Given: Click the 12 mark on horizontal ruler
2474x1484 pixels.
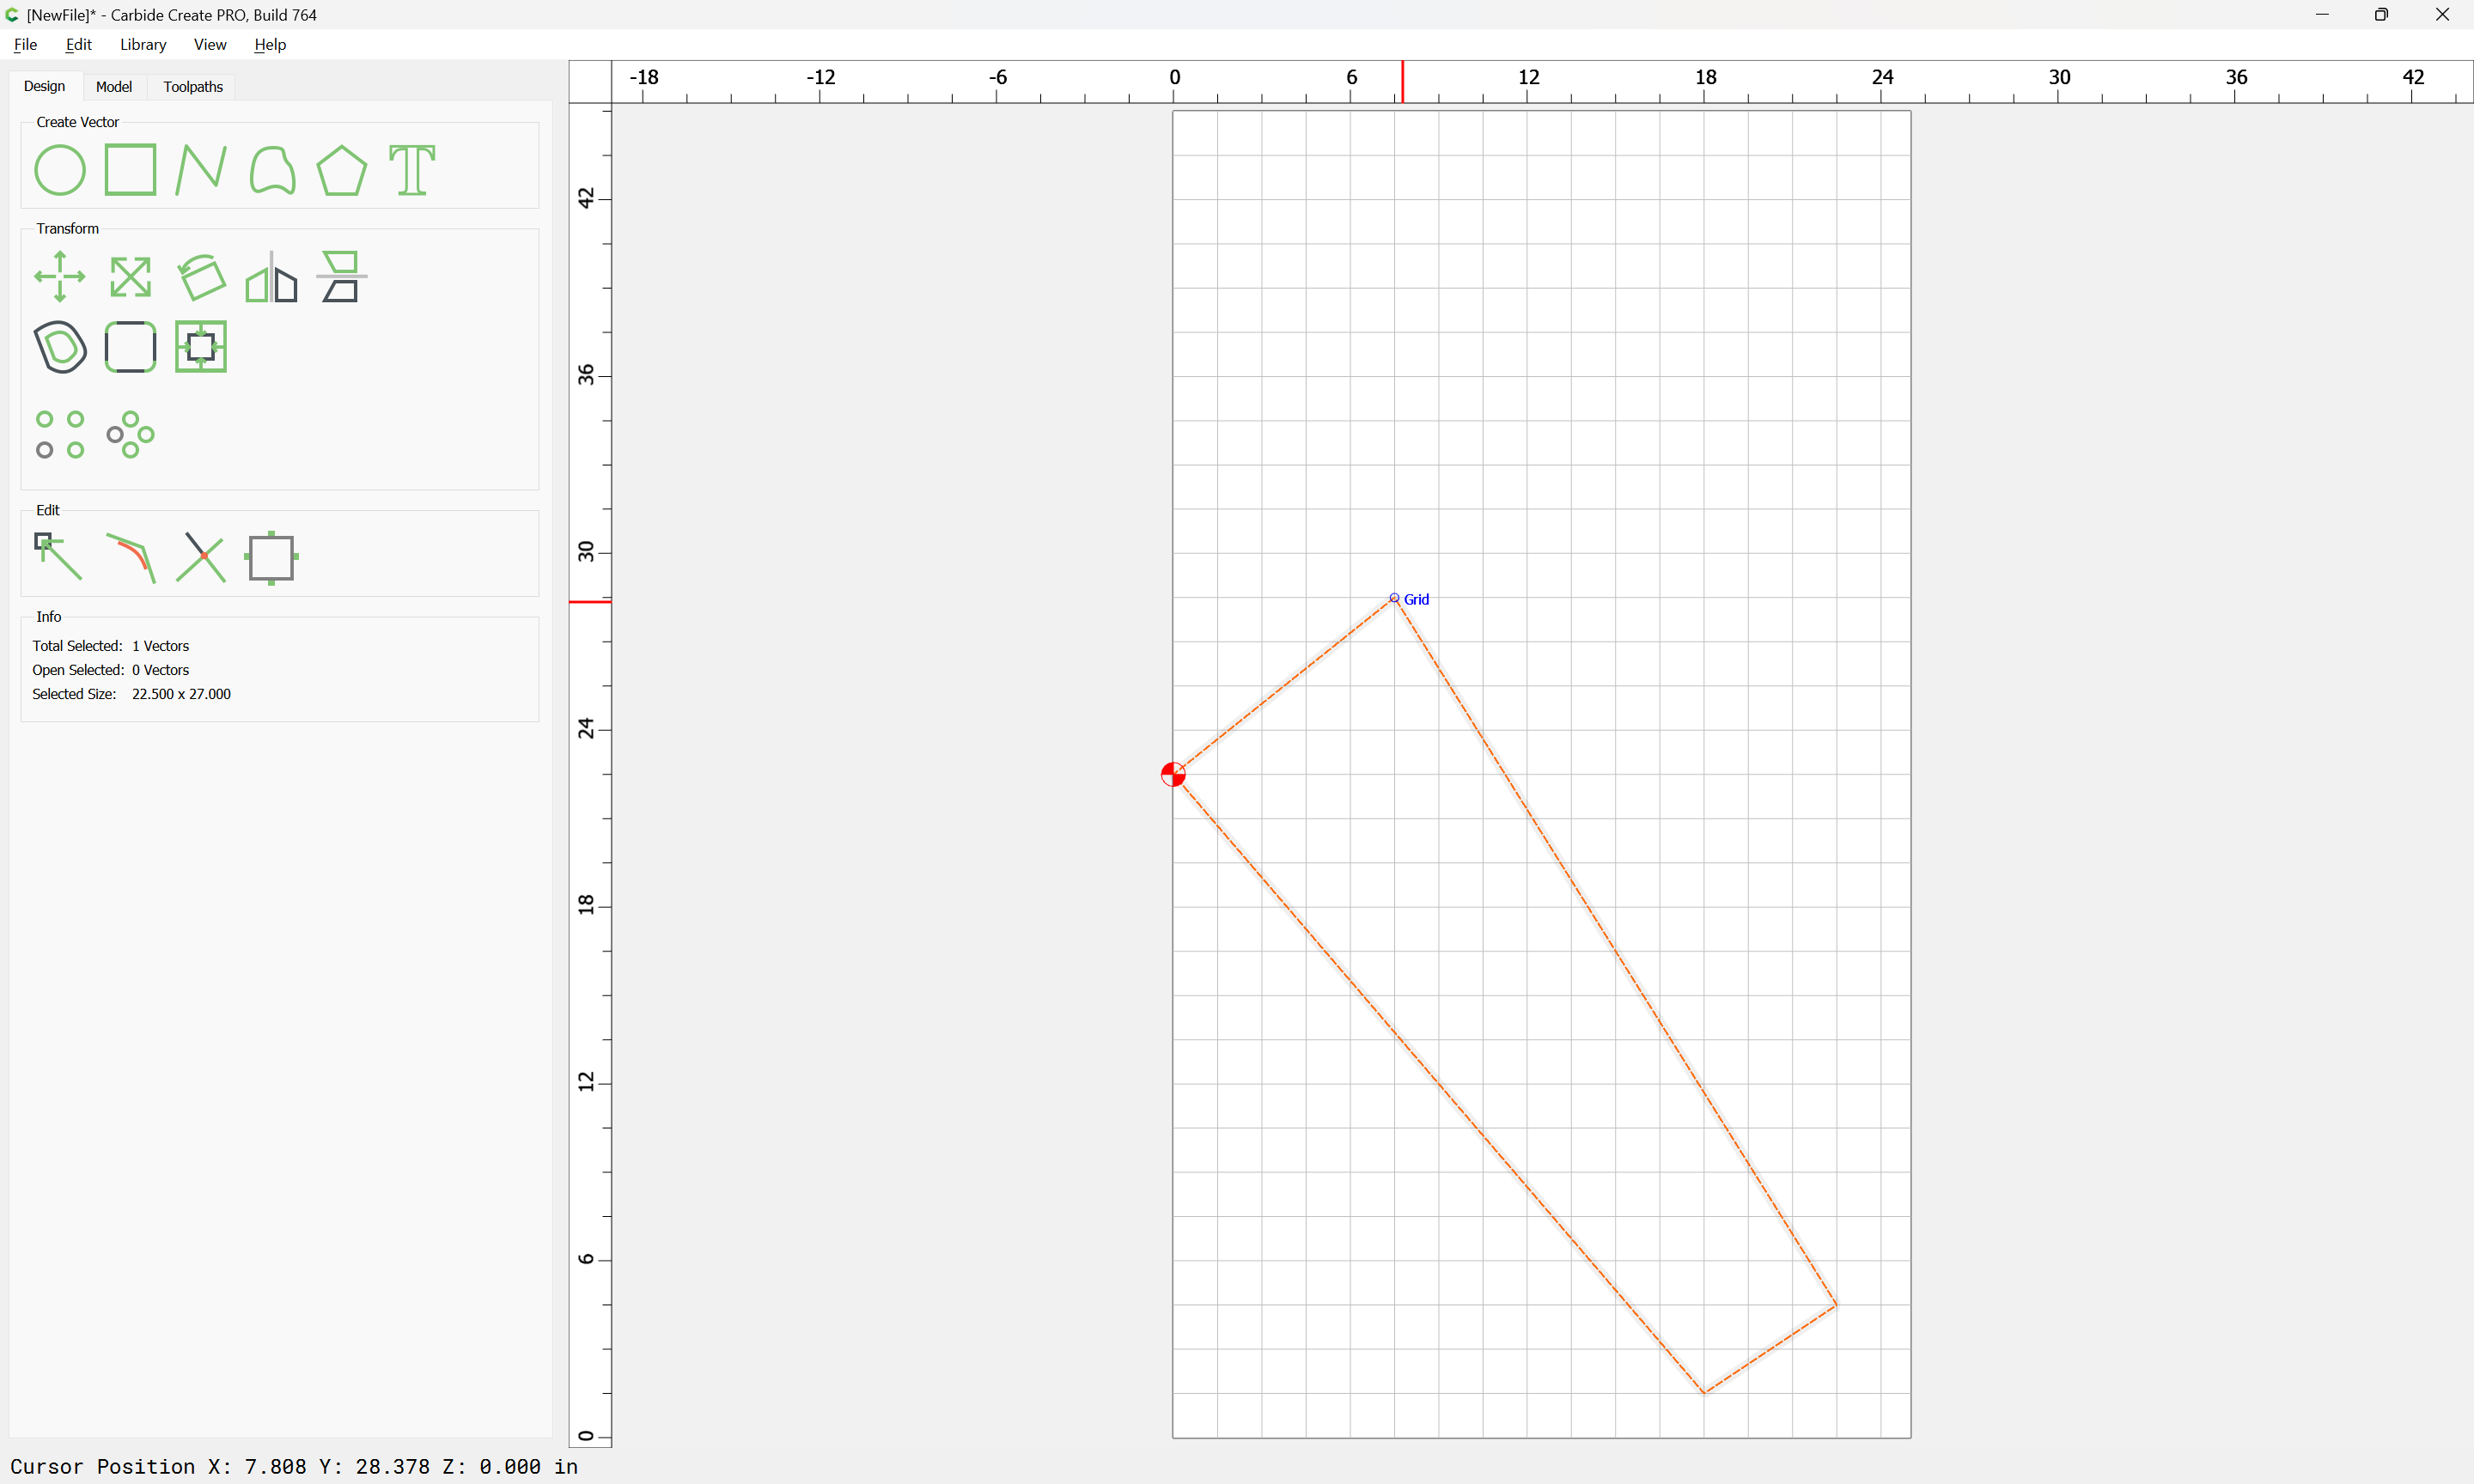Looking at the screenshot, I should pos(1528,77).
